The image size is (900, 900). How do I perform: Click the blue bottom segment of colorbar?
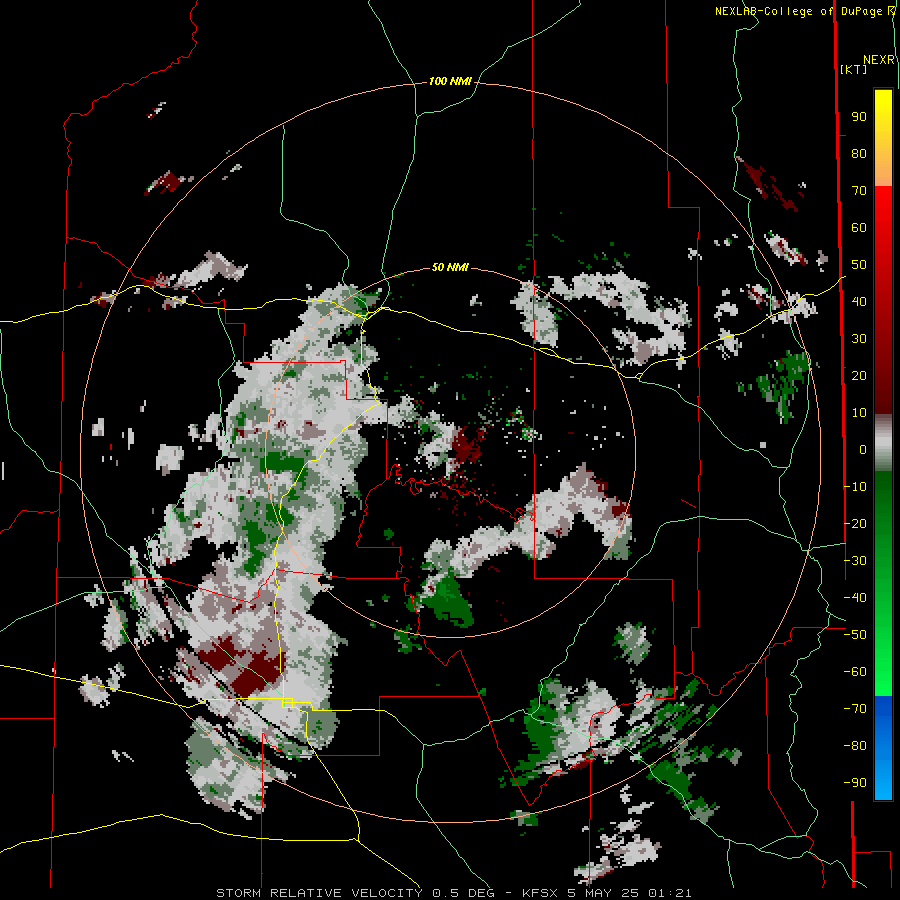pyautogui.click(x=883, y=747)
